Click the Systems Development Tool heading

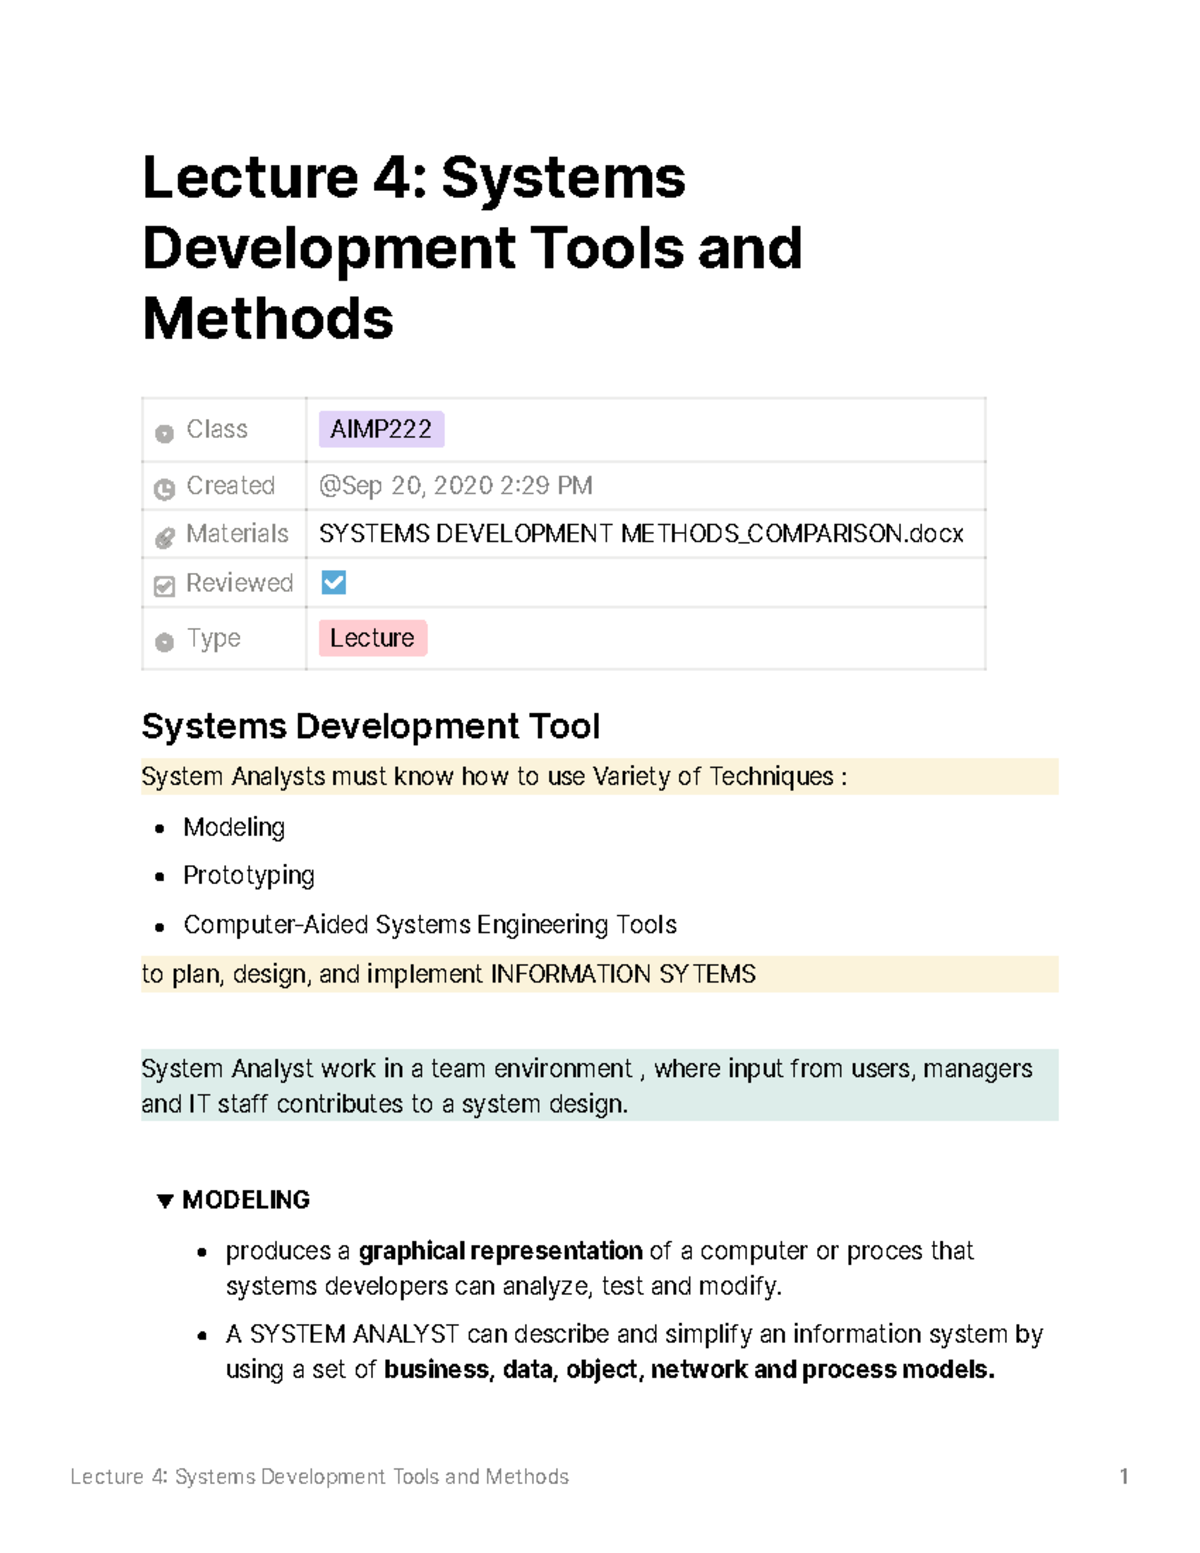tap(371, 726)
